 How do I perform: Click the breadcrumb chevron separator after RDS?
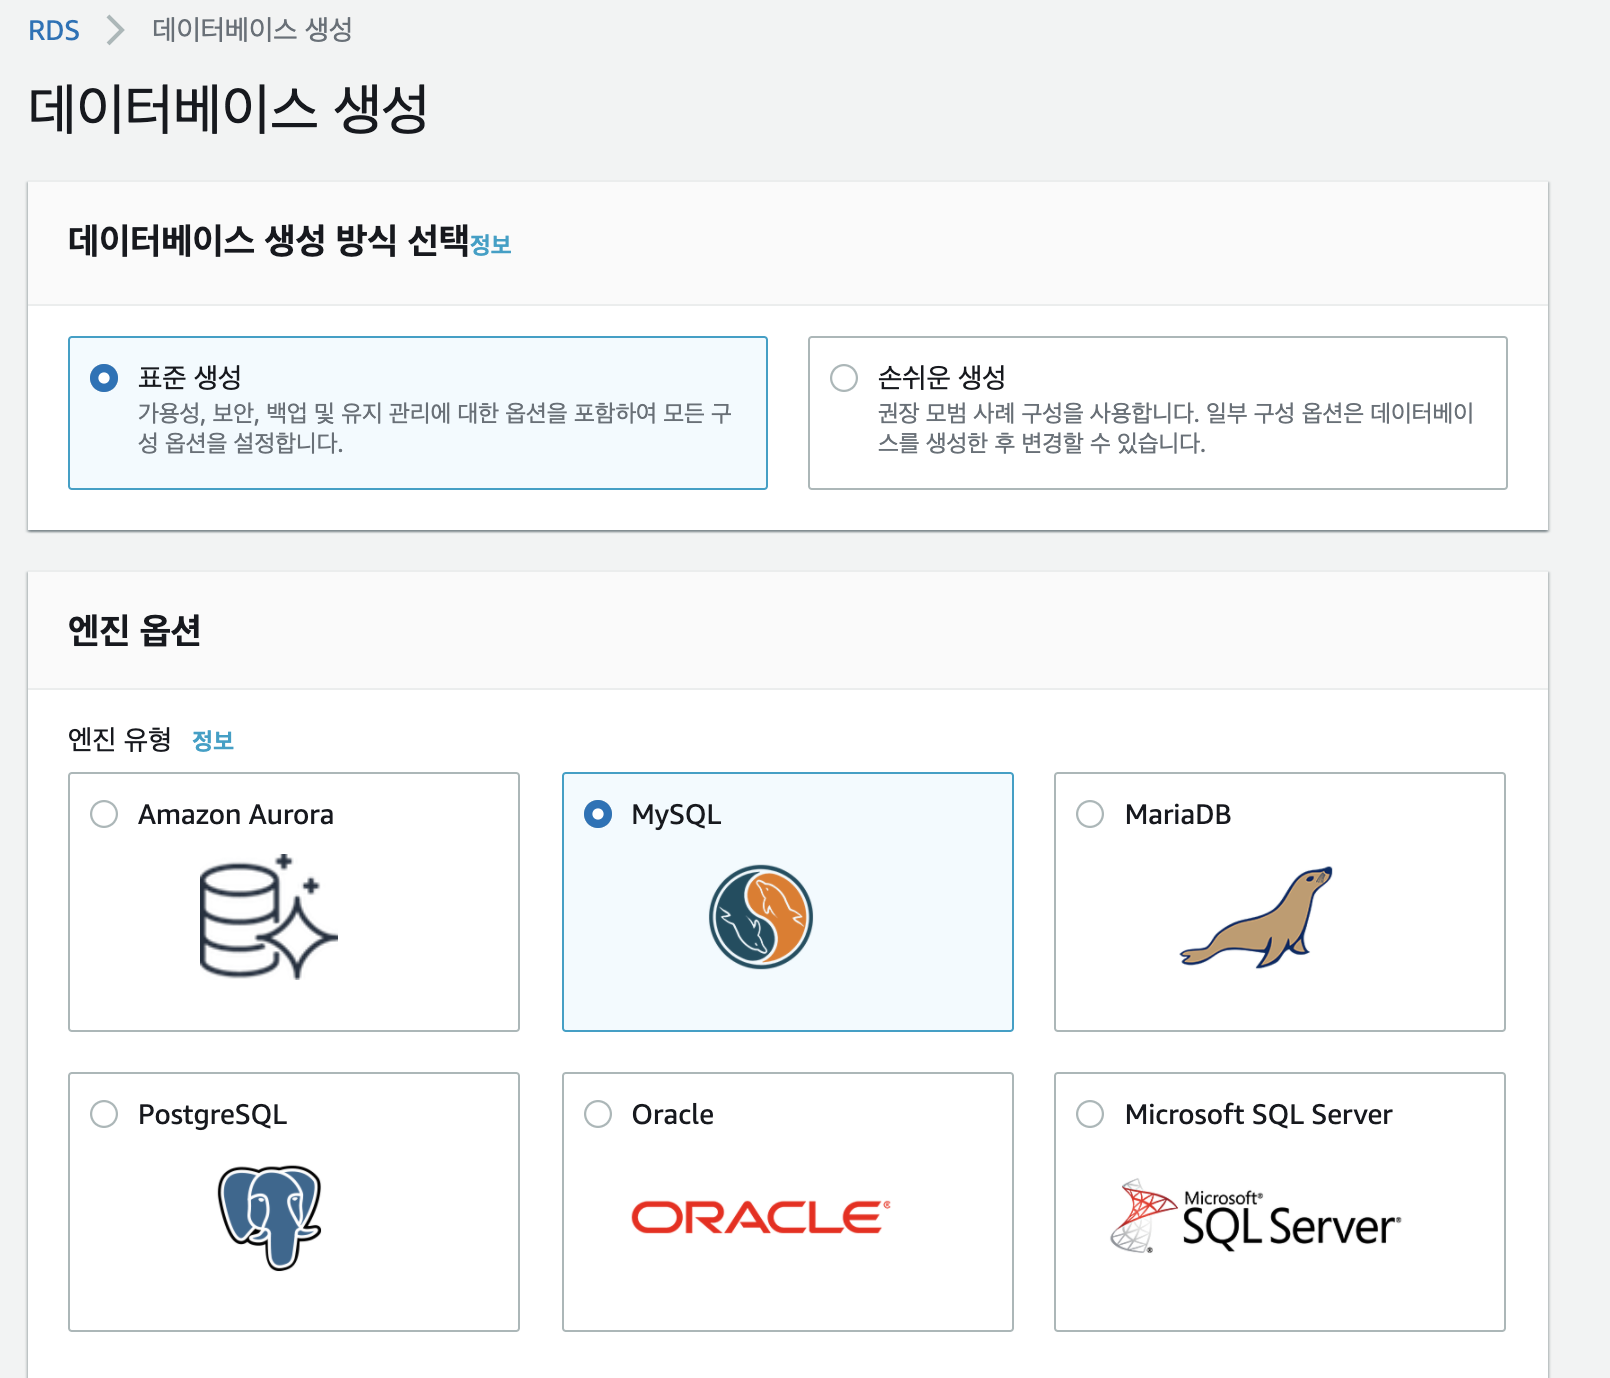115,30
